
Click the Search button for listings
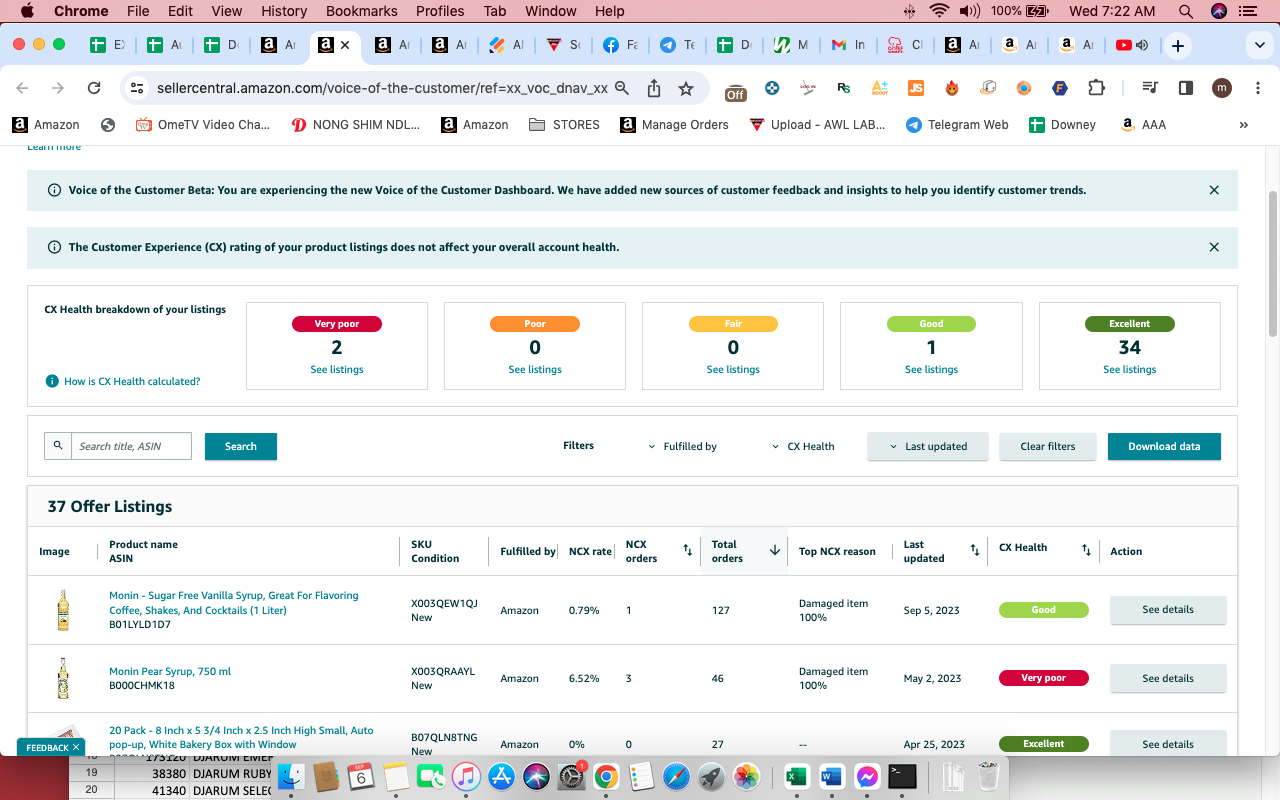point(241,446)
